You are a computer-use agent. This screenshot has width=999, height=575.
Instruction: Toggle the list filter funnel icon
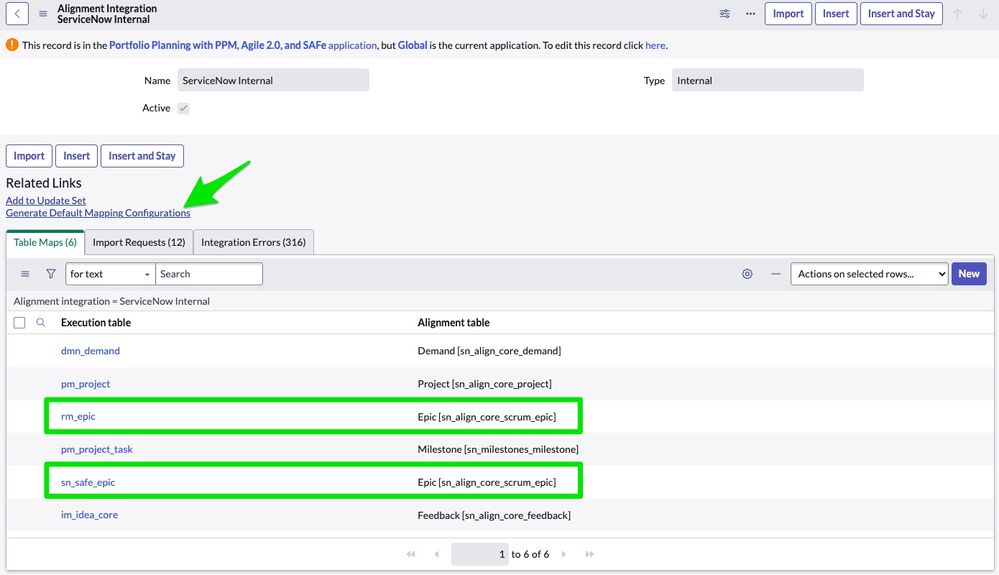pos(50,274)
